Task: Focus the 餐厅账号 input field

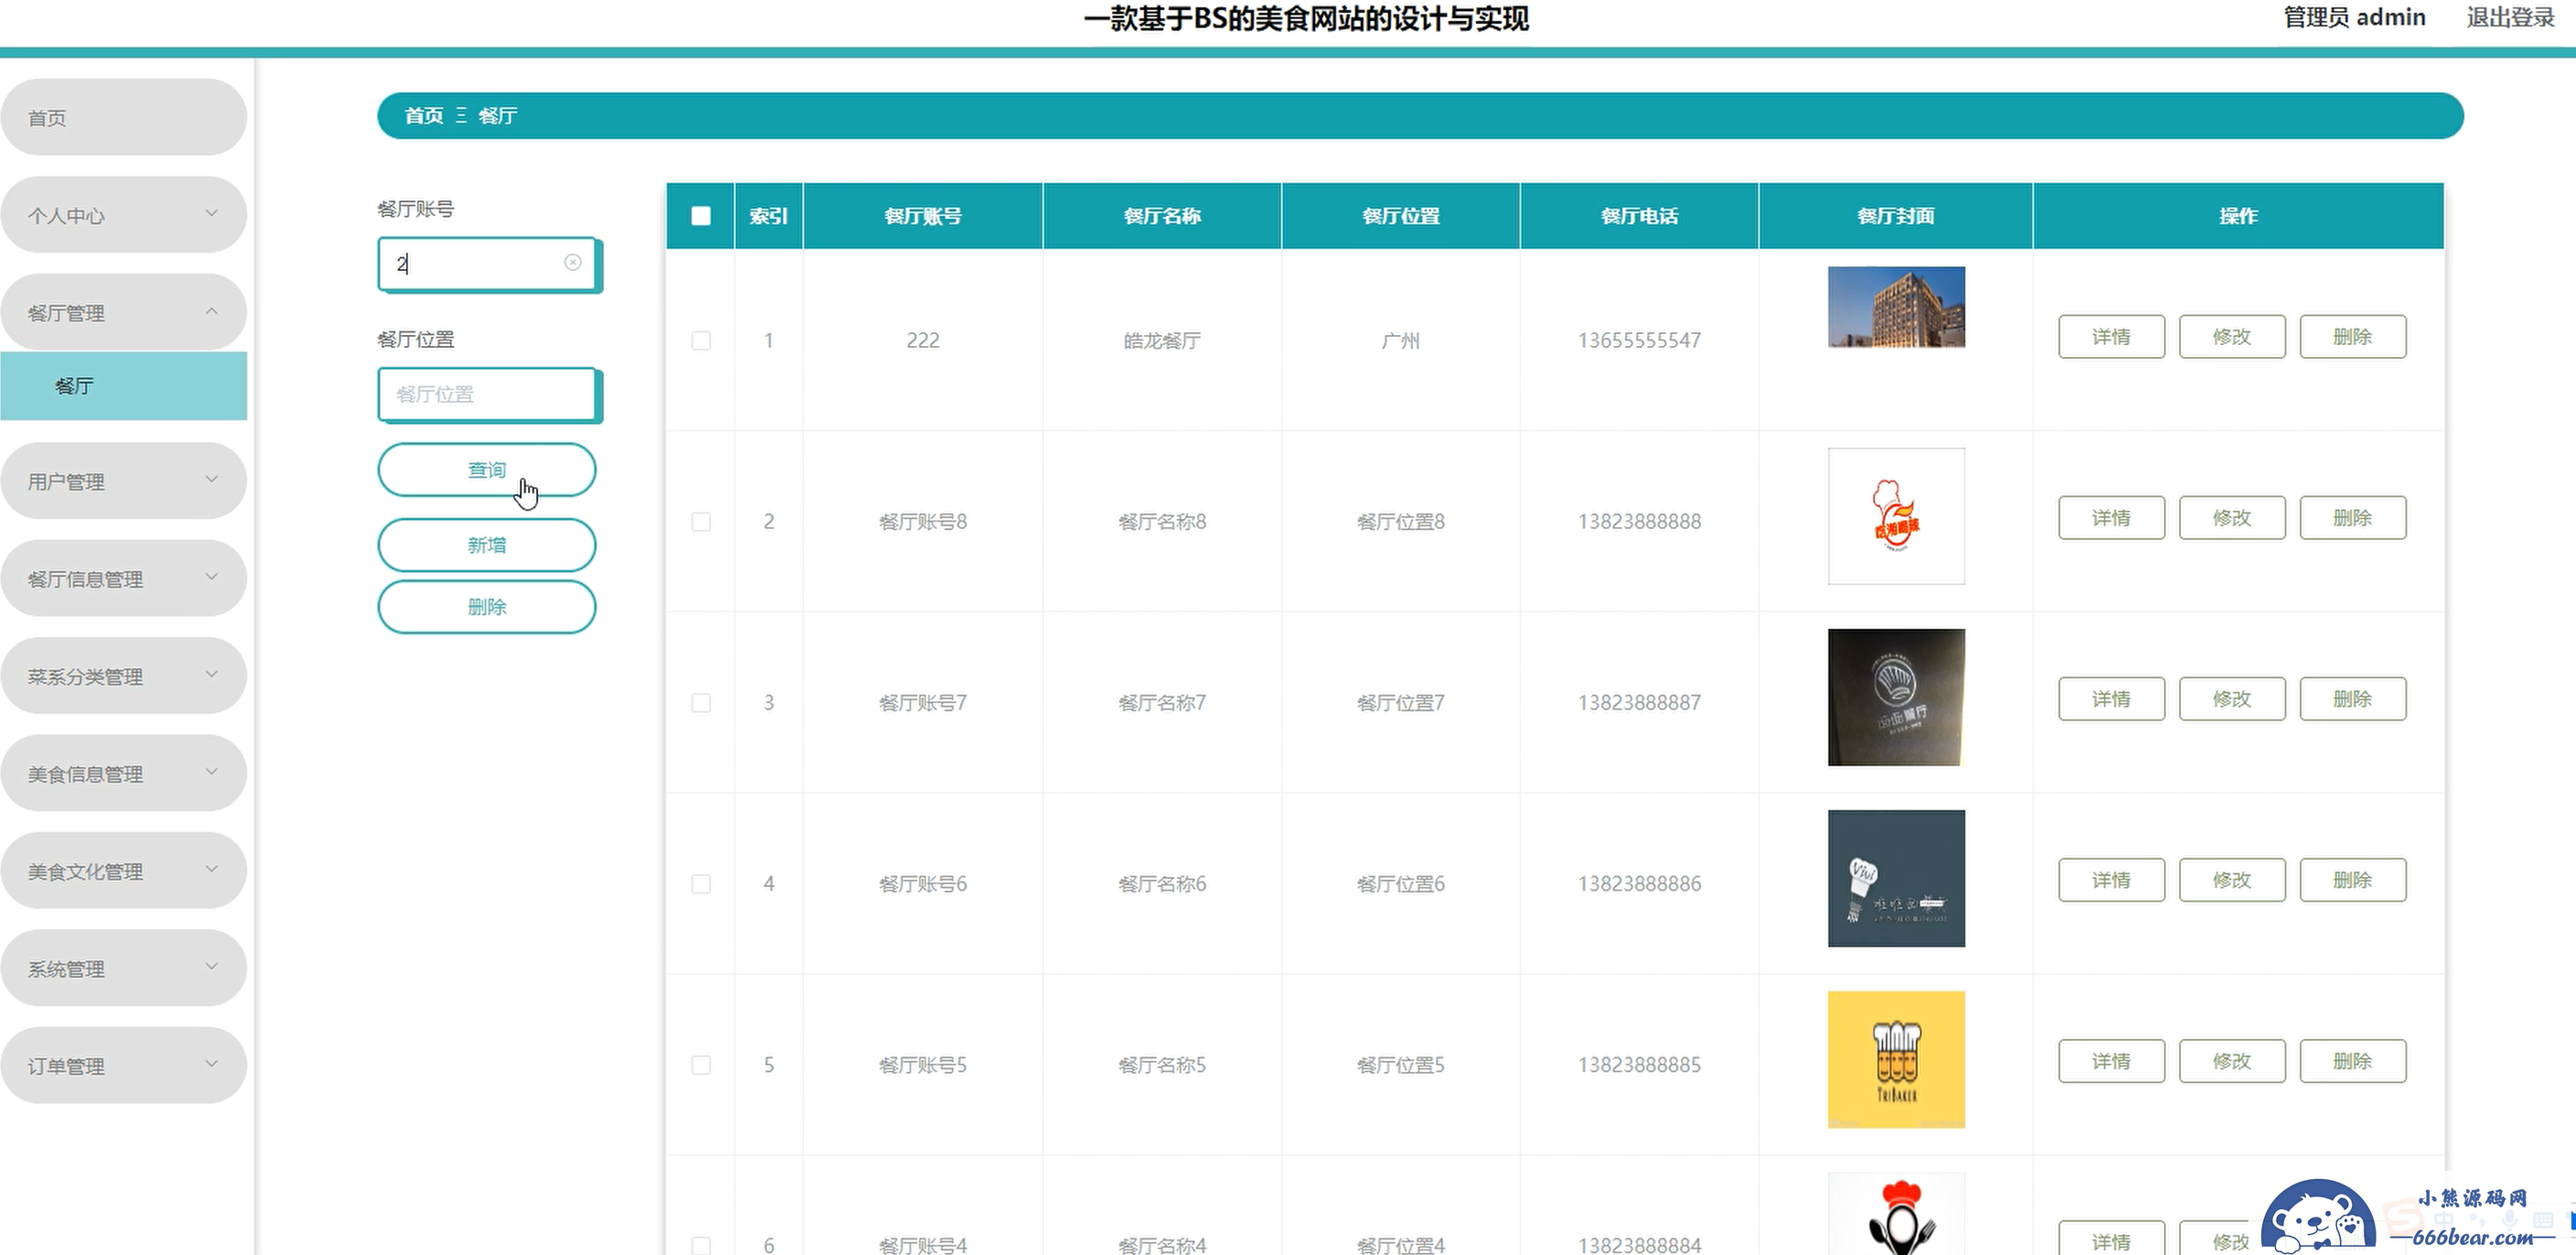Action: (x=488, y=264)
